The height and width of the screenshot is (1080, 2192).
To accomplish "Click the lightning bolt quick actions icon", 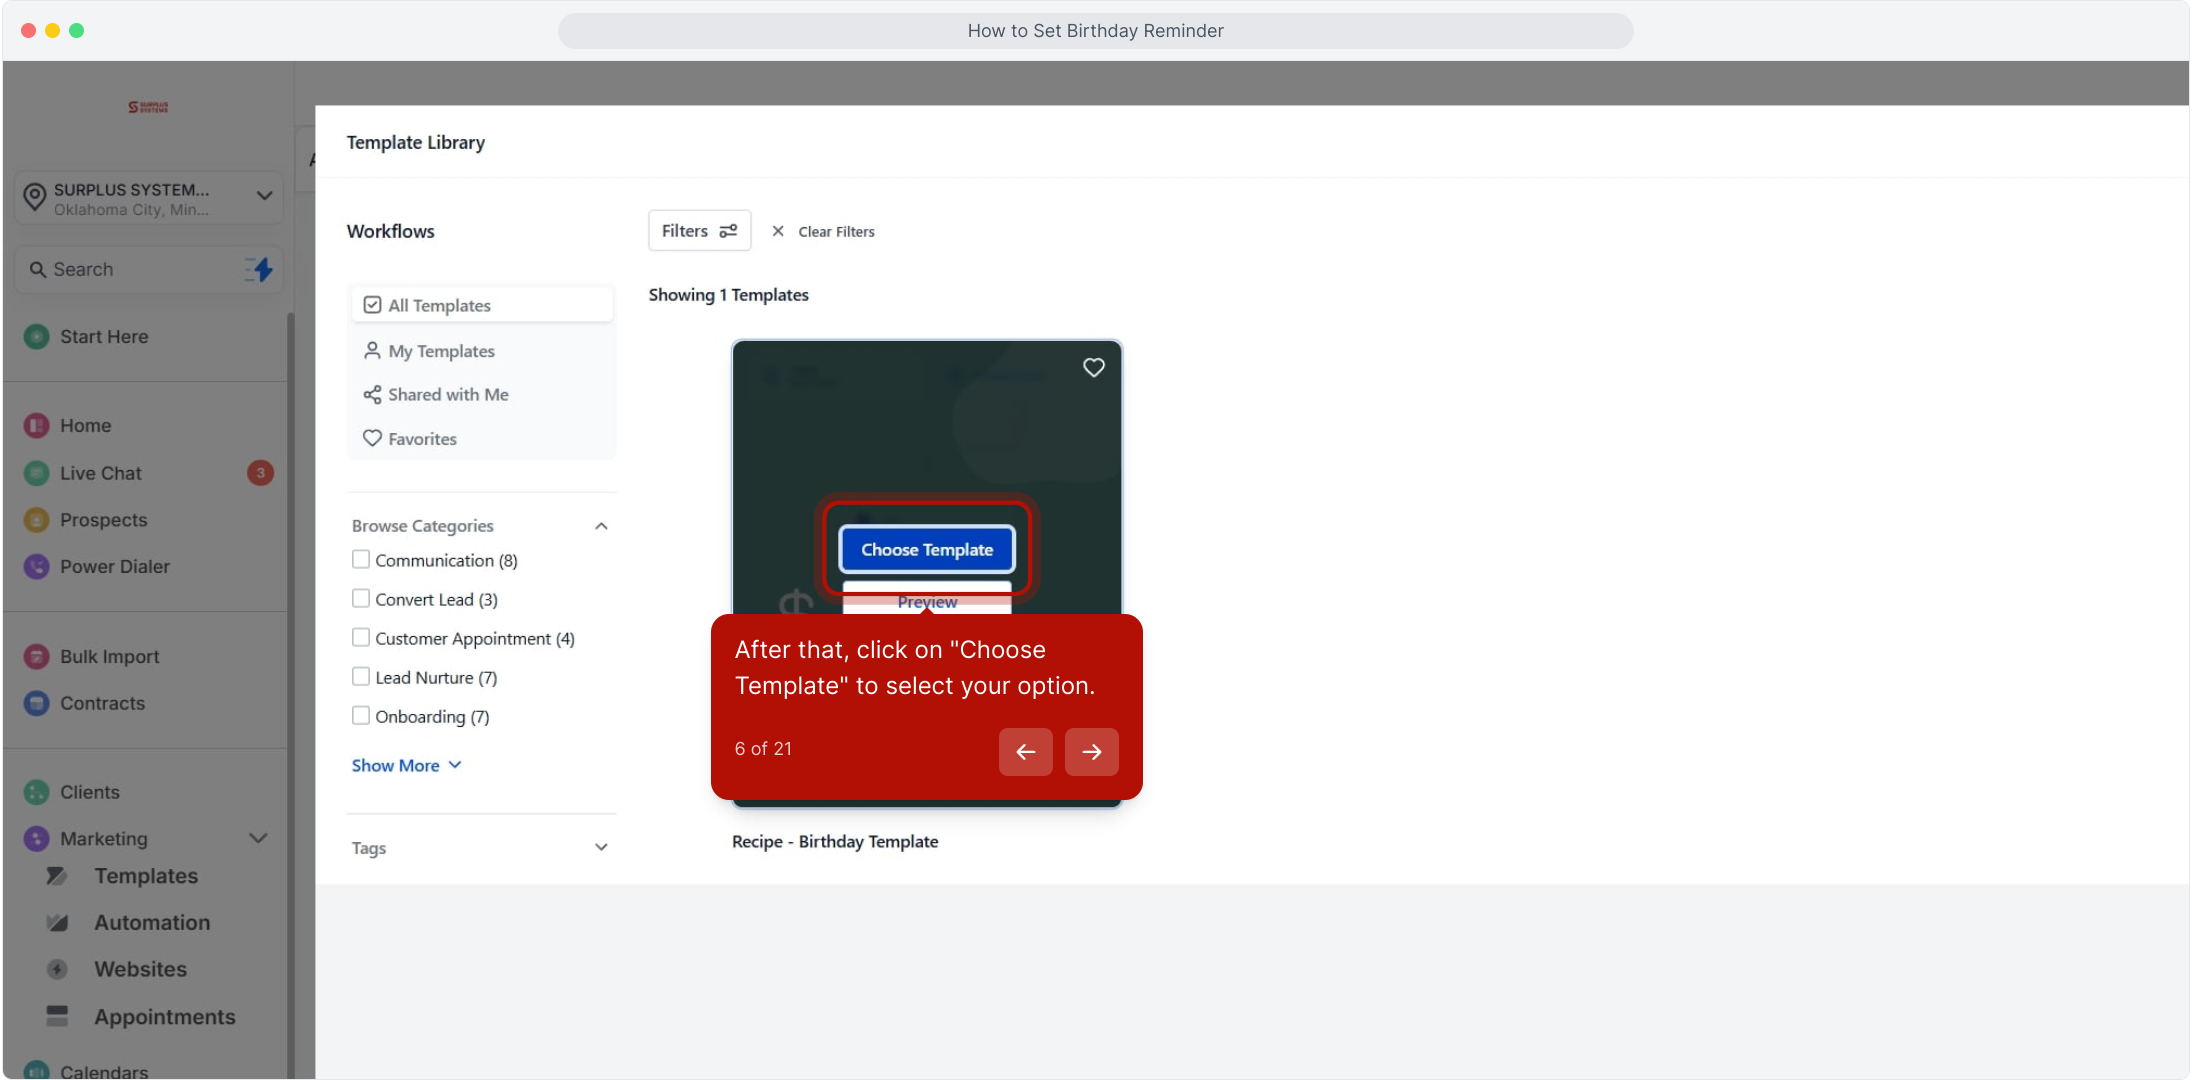I will point(260,269).
